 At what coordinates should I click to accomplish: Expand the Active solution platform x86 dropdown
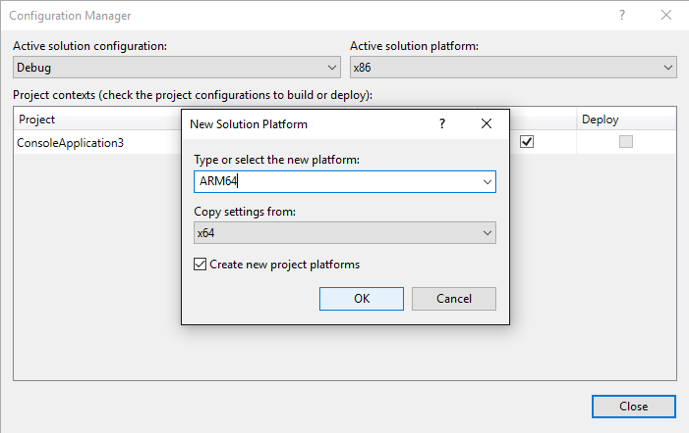(513, 68)
